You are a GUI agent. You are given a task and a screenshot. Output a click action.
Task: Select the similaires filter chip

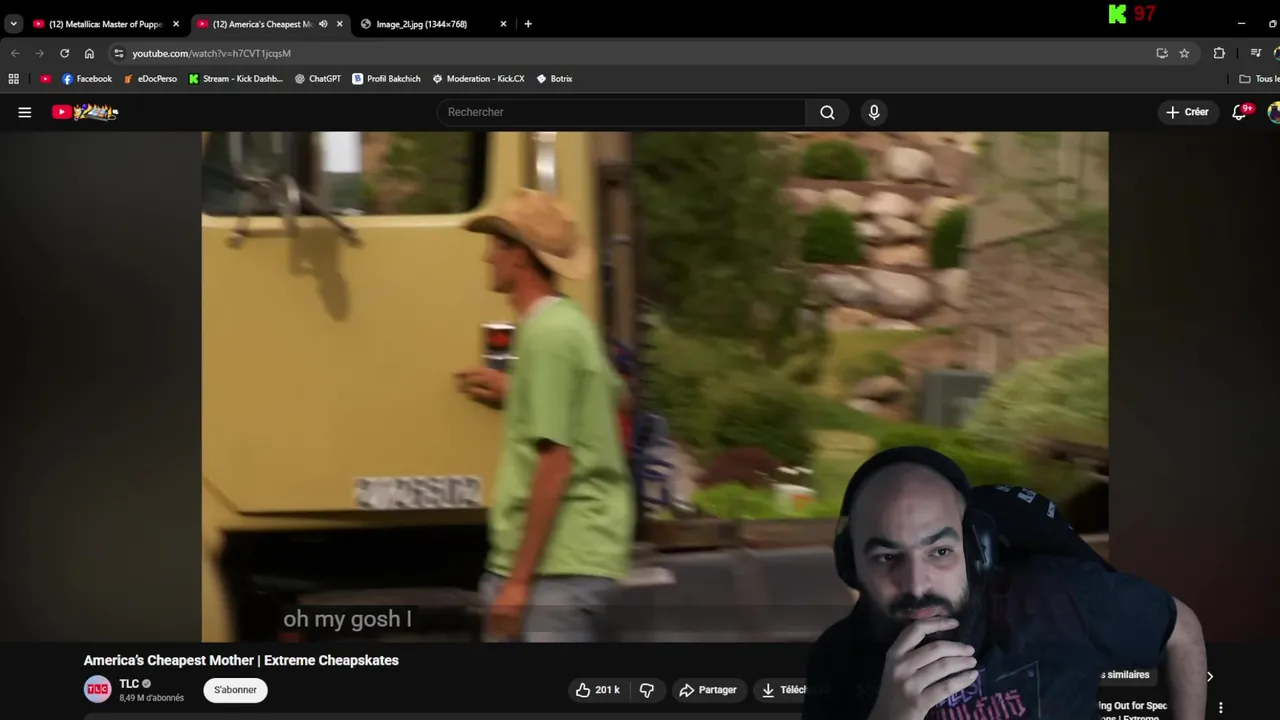click(x=1127, y=675)
